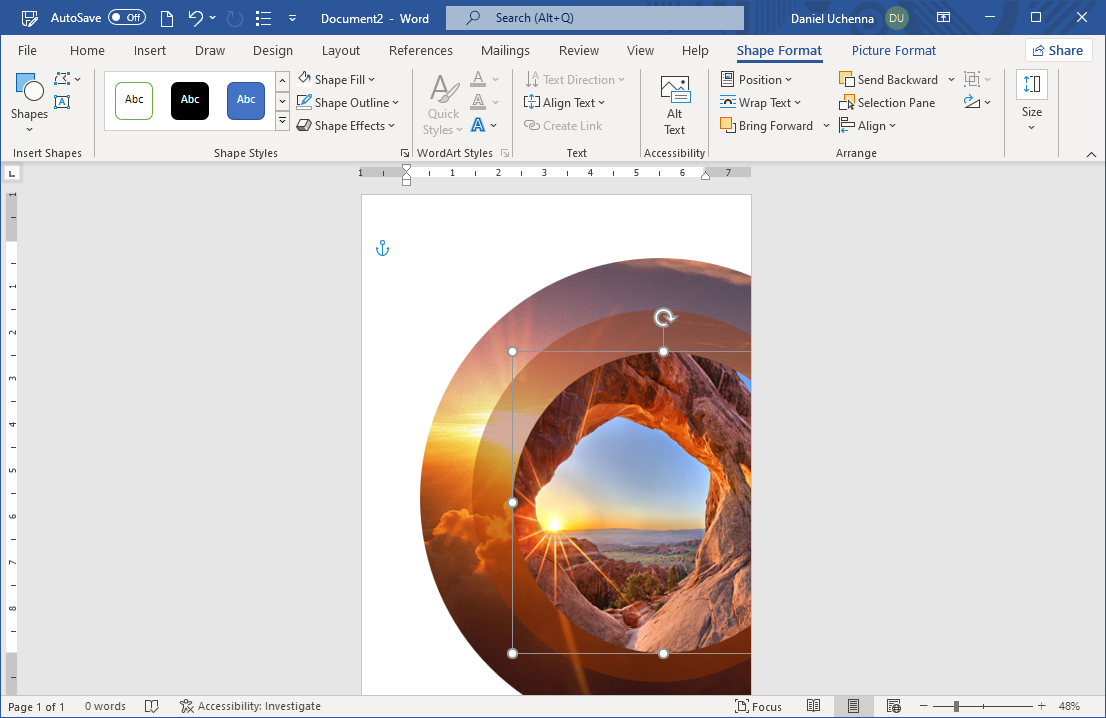
Task: Enable Web Layout view in status bar
Action: [x=893, y=706]
